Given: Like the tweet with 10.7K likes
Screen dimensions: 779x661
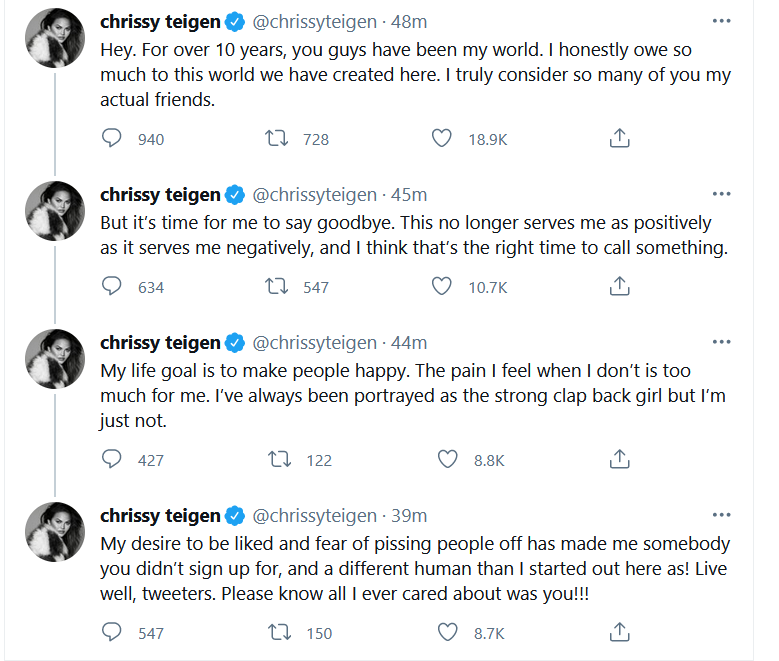Looking at the screenshot, I should [x=442, y=287].
